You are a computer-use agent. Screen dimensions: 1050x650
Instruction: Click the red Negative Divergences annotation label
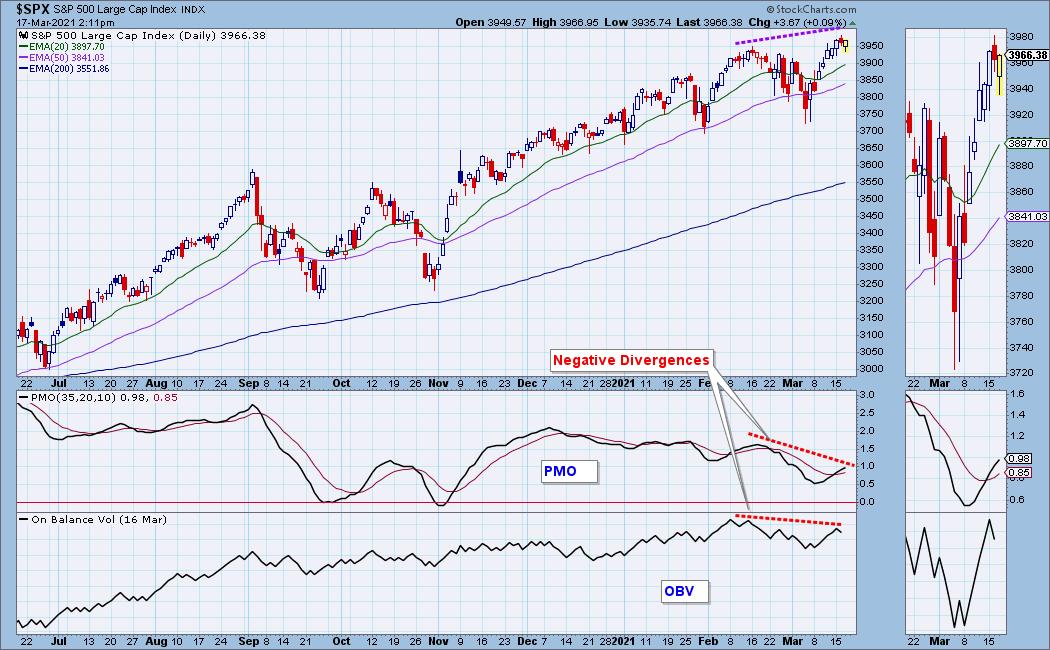coord(631,360)
